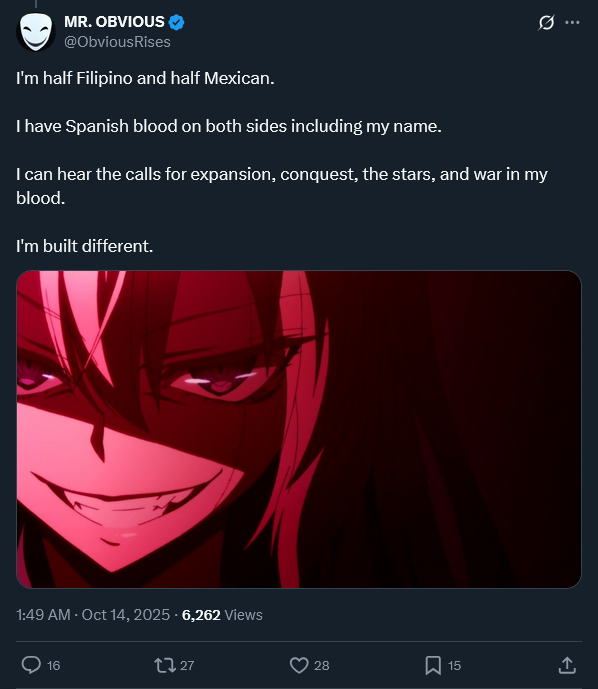The image size is (598, 689).
Task: Click the reply speech bubble icon
Action: pos(31,665)
